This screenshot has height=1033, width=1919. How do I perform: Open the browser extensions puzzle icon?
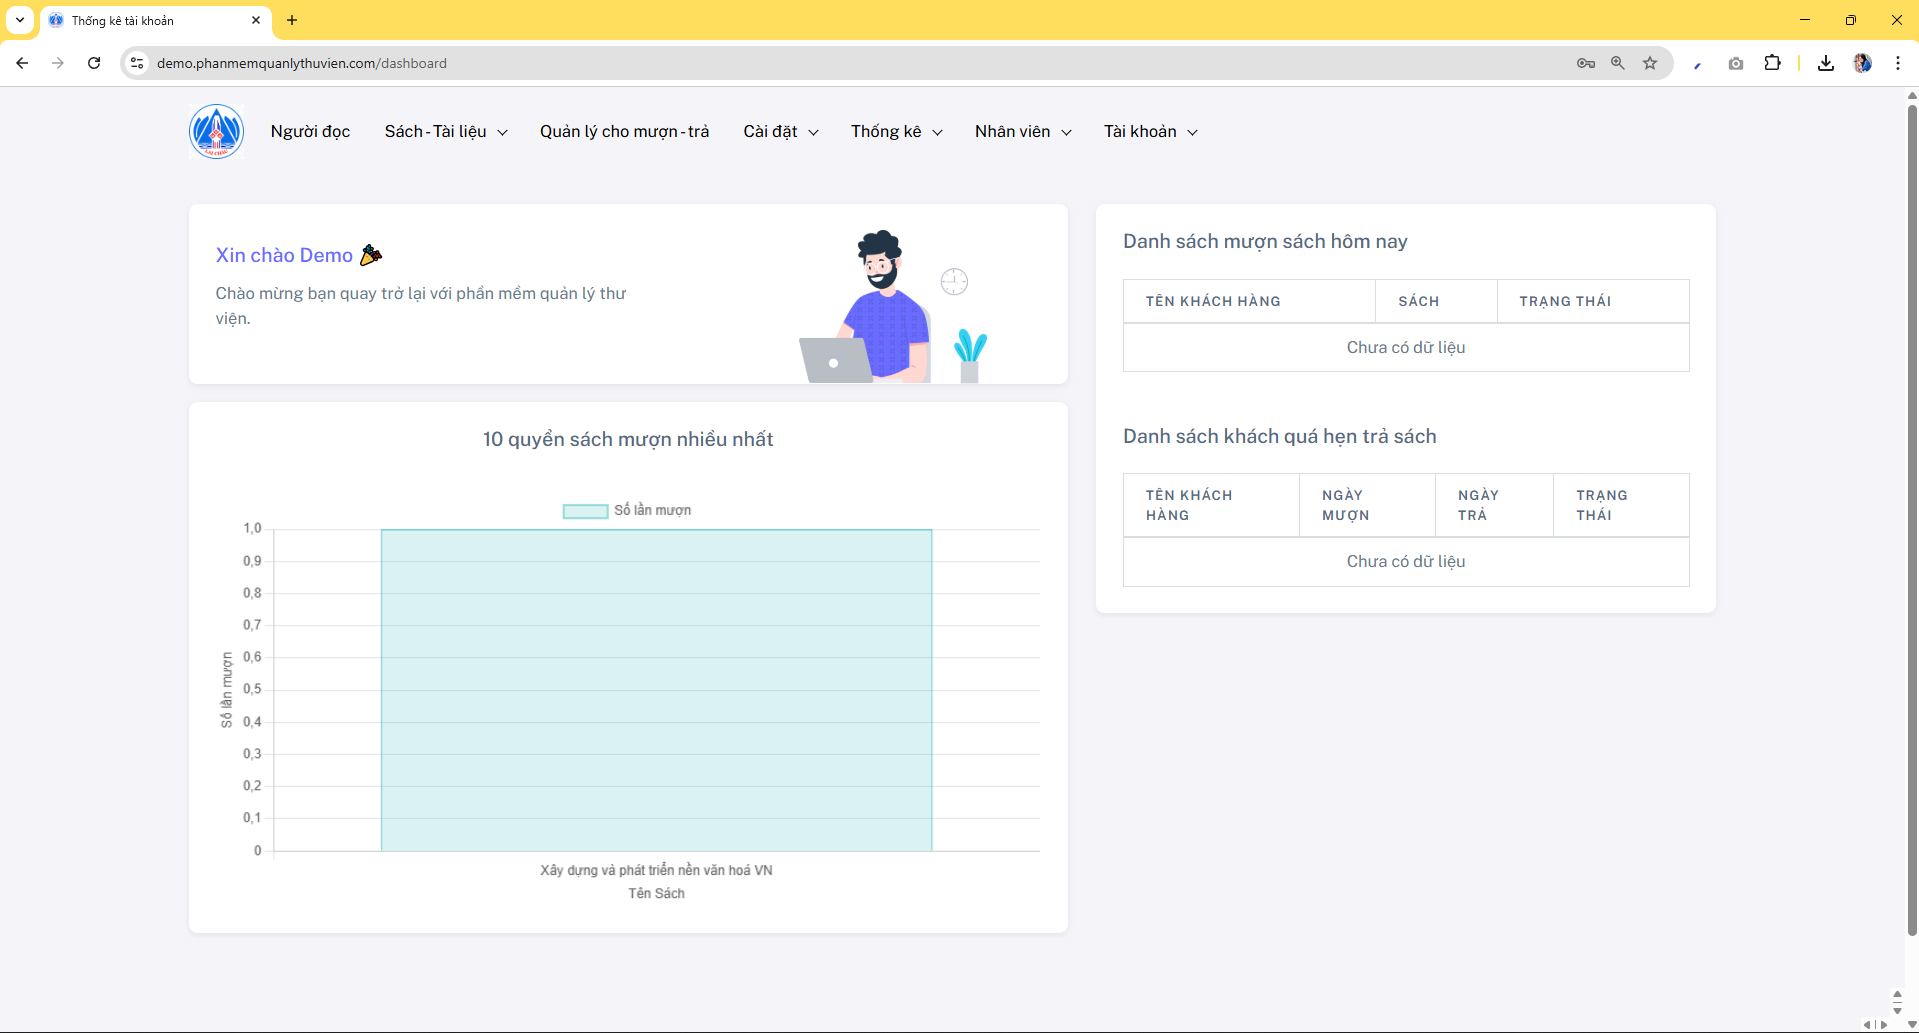coord(1772,63)
